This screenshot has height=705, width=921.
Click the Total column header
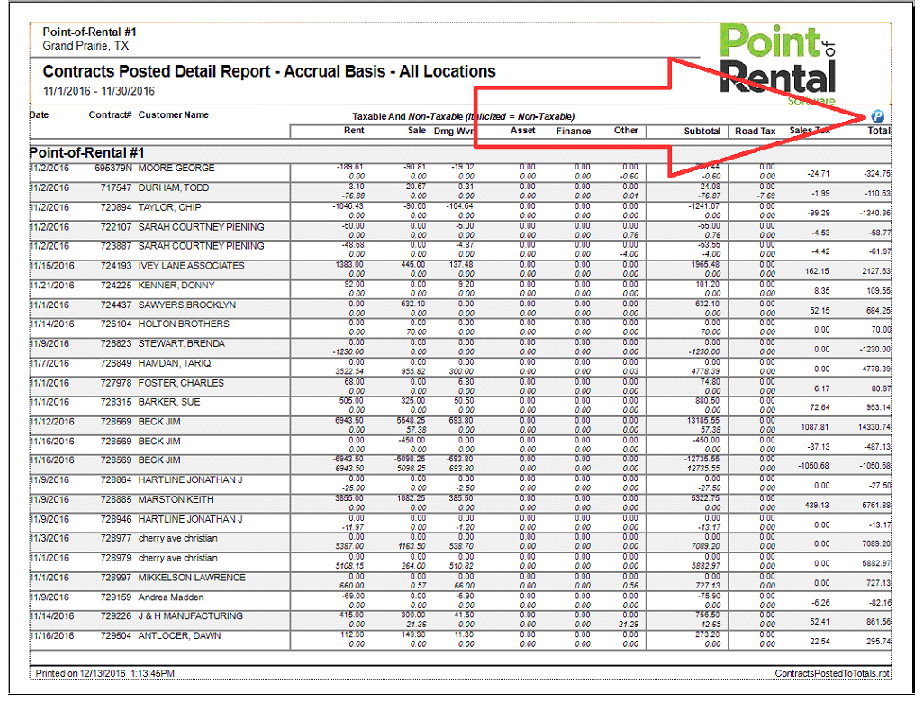(x=879, y=130)
